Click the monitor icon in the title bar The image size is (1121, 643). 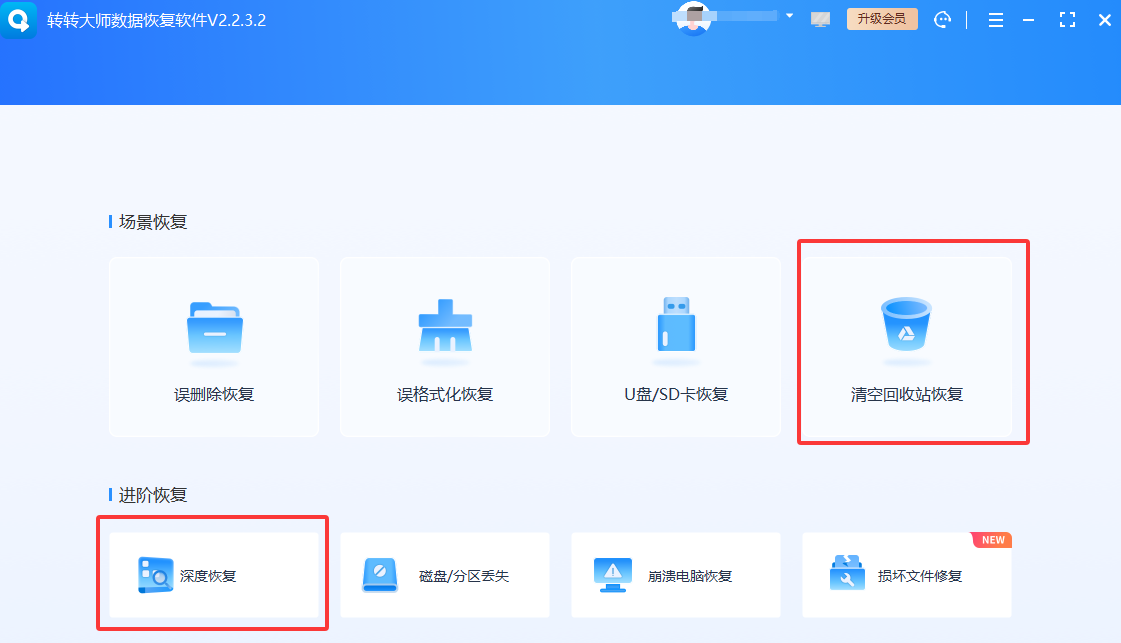pos(820,20)
